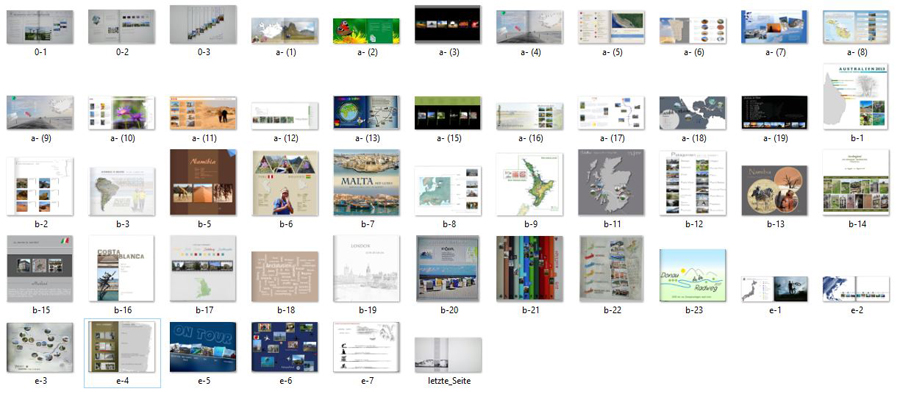Open the Costa Blanca thumbnail b-16
This screenshot has height=397, width=900.
122,268
